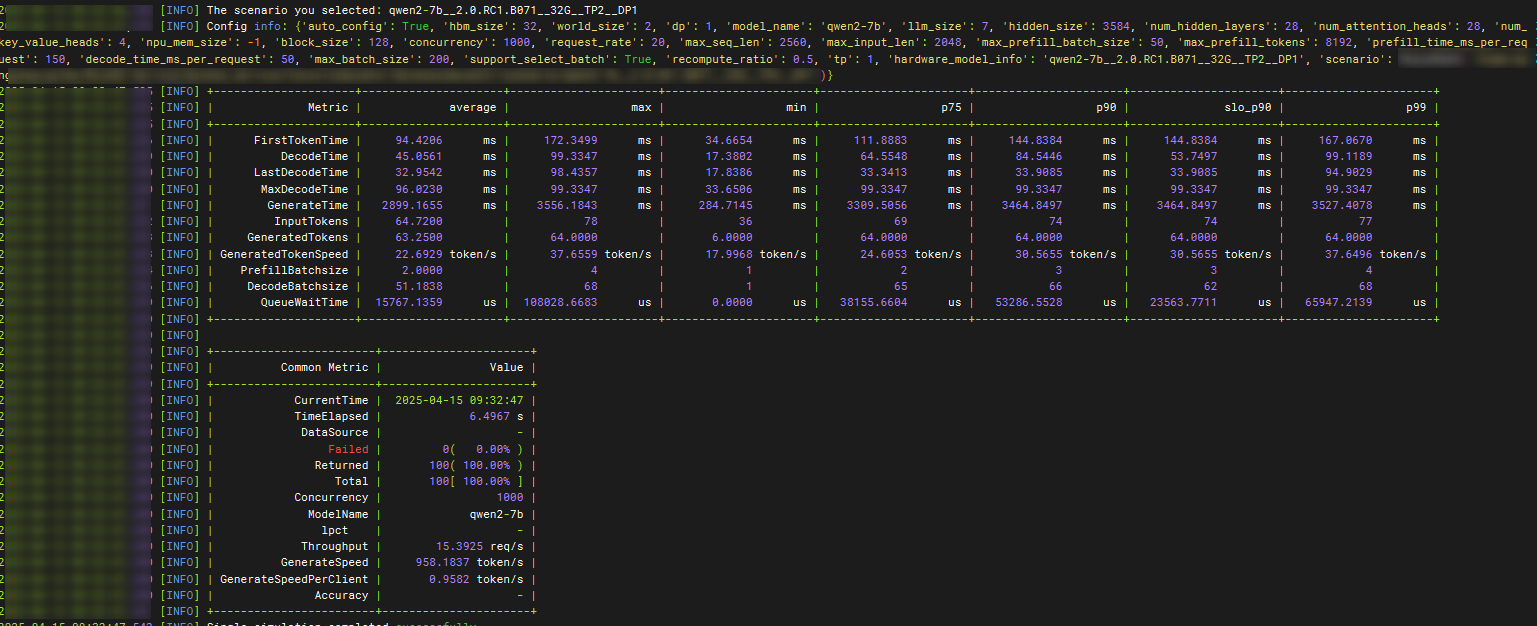Click GeneratedTokenSpeed average value 22.6929
1537x626 pixels.
coord(419,254)
